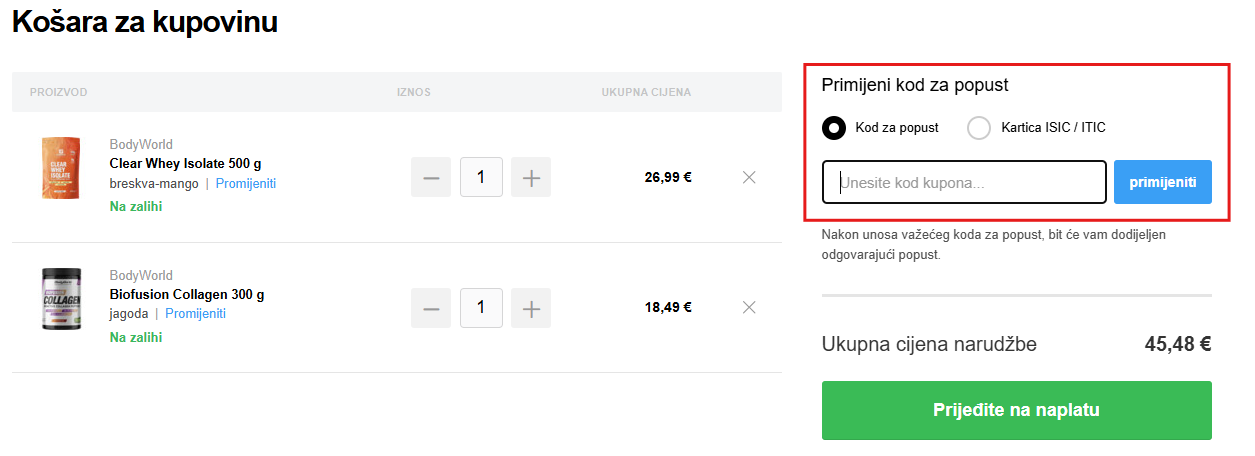1255x456 pixels.
Task: Select the 'Kartica ISIC / ITIC' radio option
Action: 980,128
